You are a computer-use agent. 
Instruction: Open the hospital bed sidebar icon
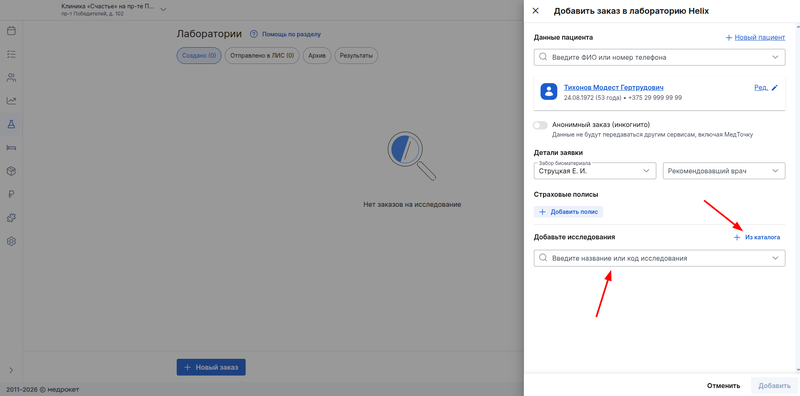pyautogui.click(x=11, y=147)
